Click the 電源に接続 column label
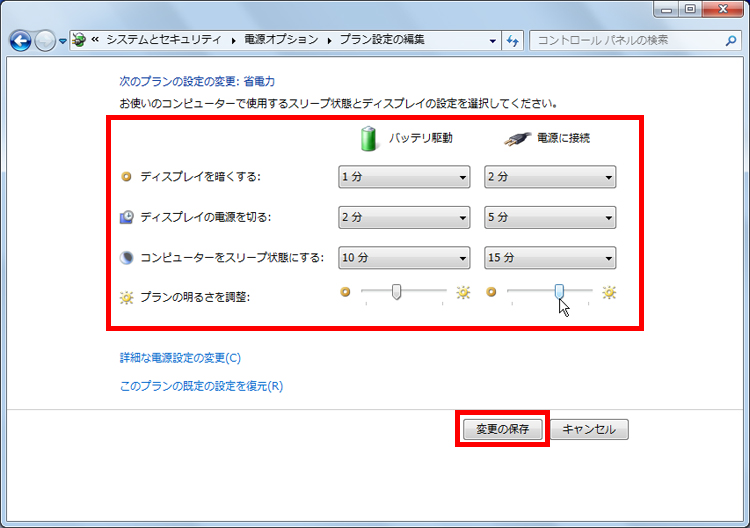 coord(563,139)
